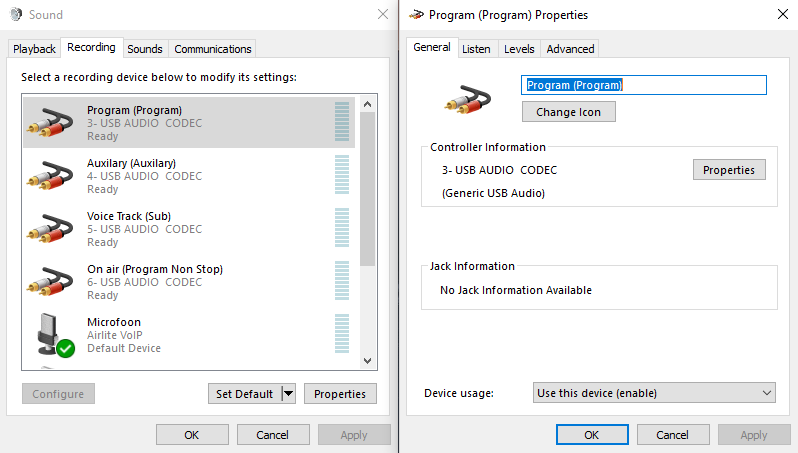Select the Voice Track (Sub) device icon
The width and height of the screenshot is (798, 453).
[x=50, y=229]
